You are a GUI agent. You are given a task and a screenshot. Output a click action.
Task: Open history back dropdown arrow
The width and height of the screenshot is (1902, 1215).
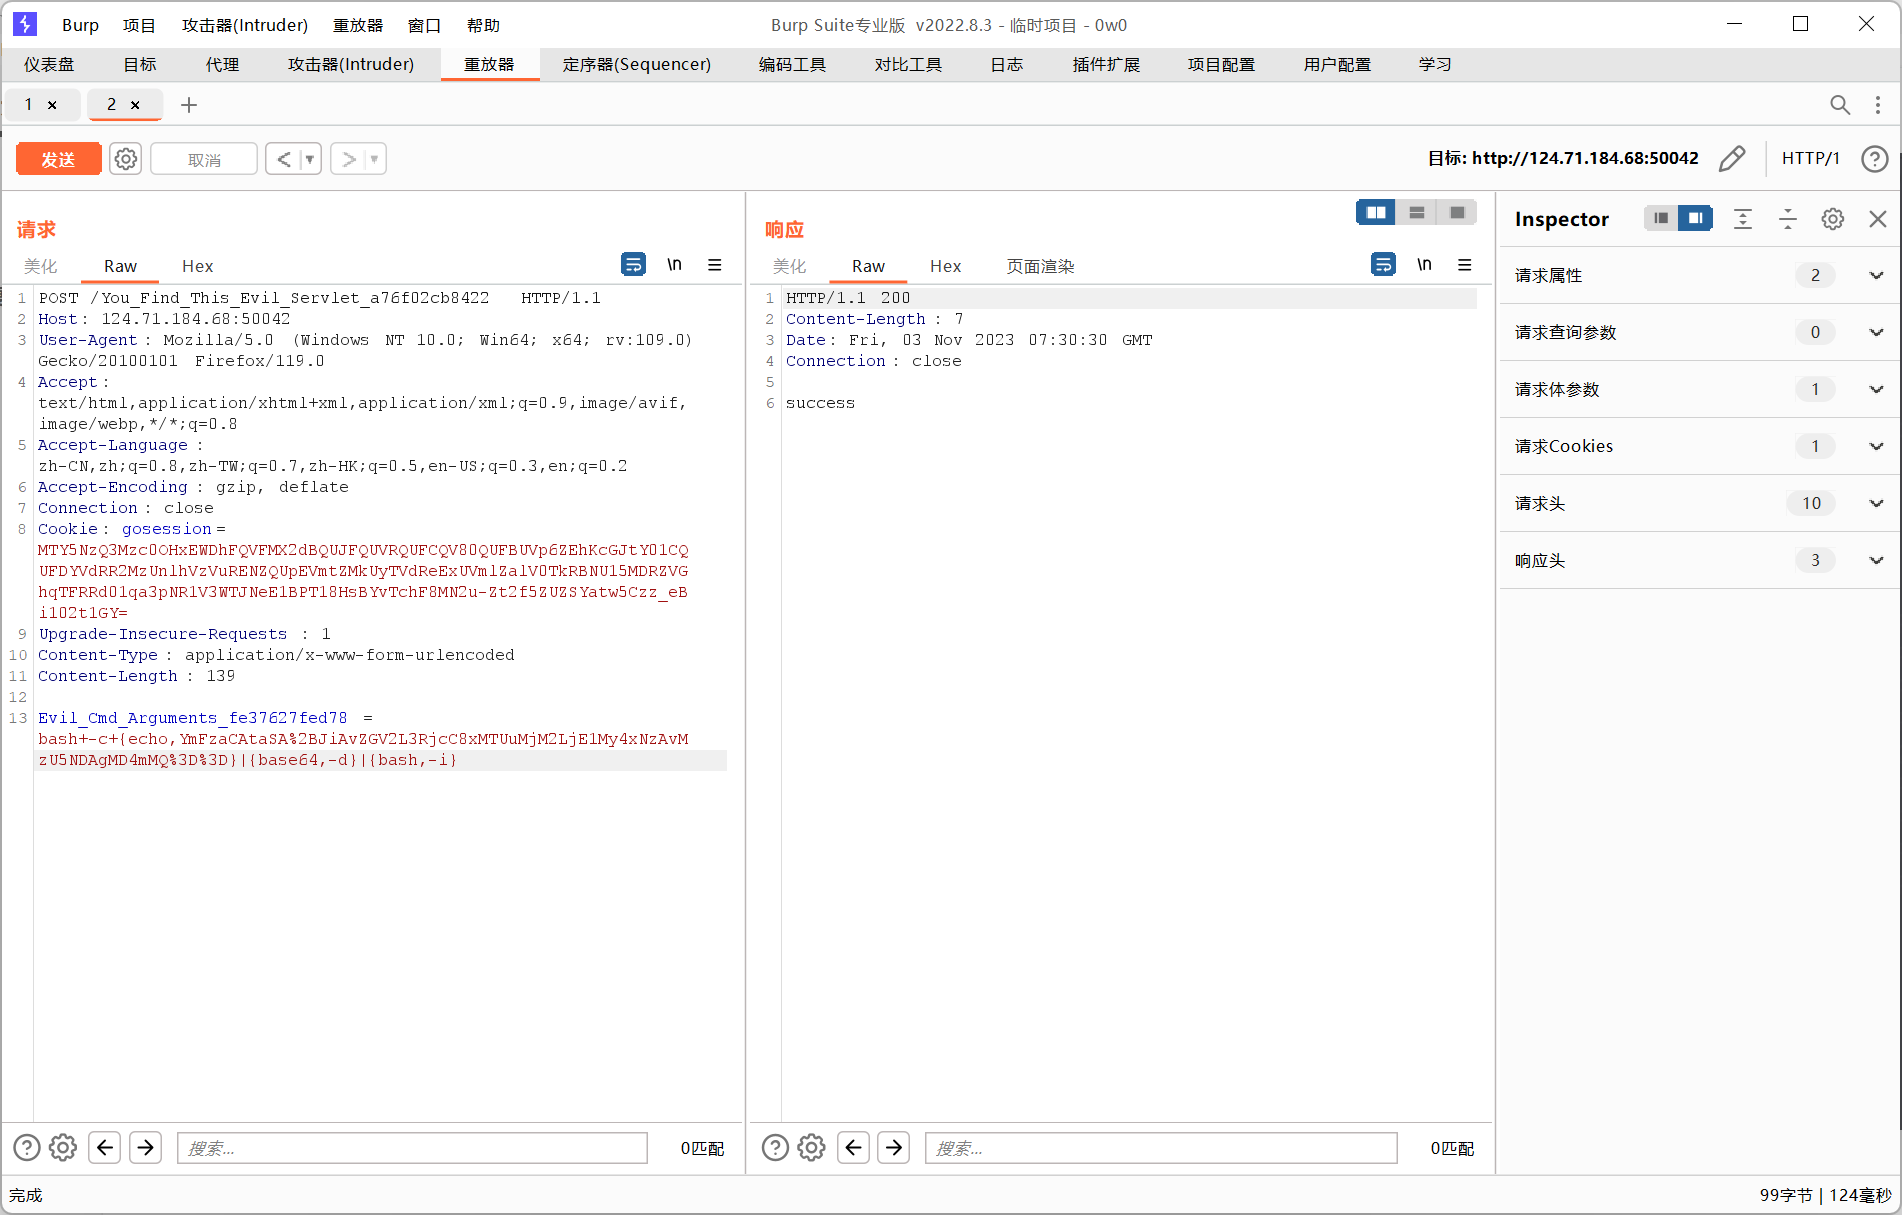pyautogui.click(x=310, y=159)
